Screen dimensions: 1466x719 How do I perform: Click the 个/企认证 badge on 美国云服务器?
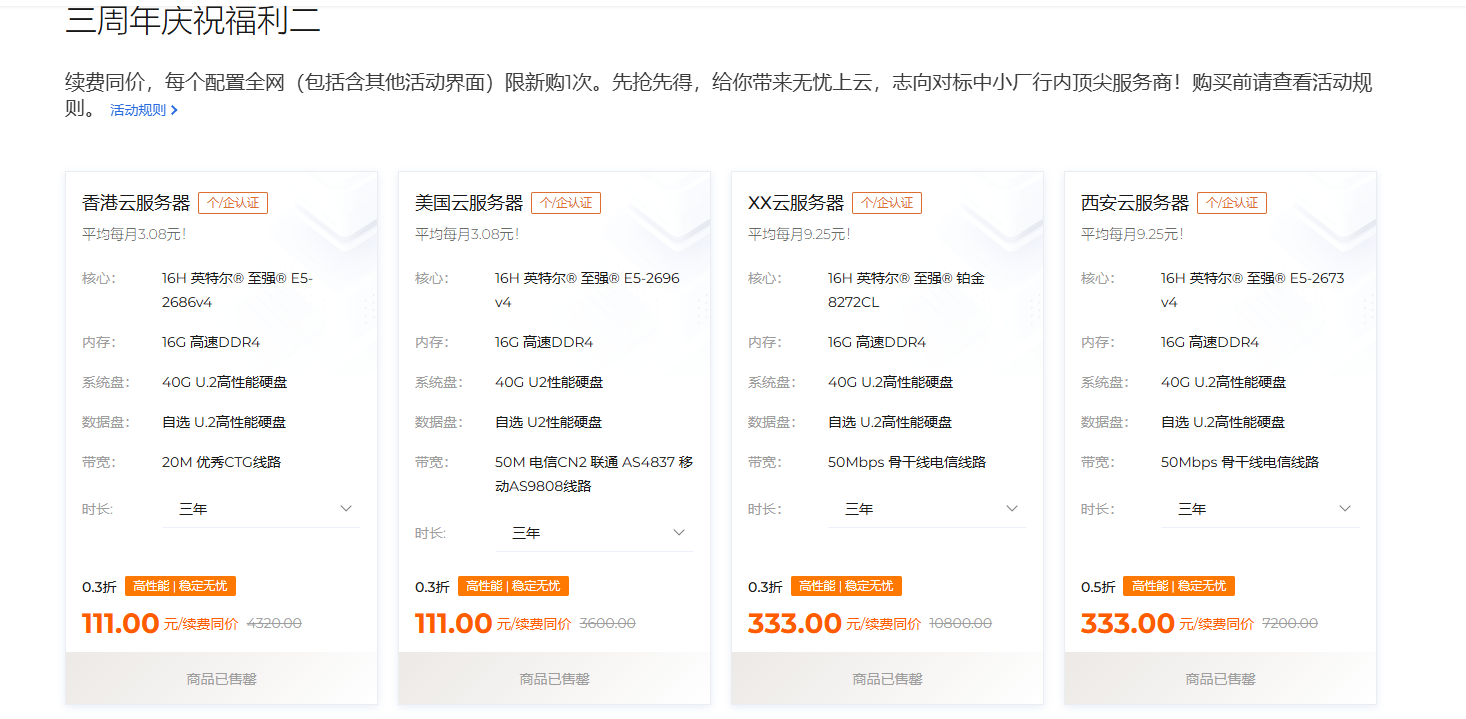(x=566, y=203)
